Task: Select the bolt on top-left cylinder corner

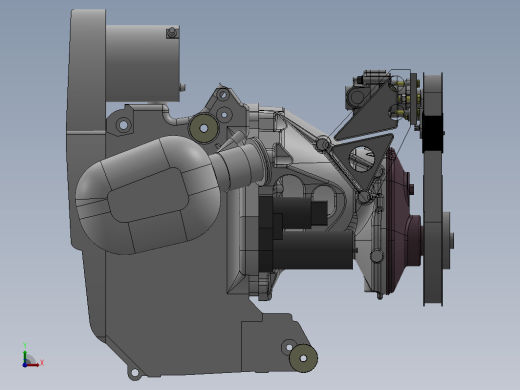Action: (x=172, y=33)
